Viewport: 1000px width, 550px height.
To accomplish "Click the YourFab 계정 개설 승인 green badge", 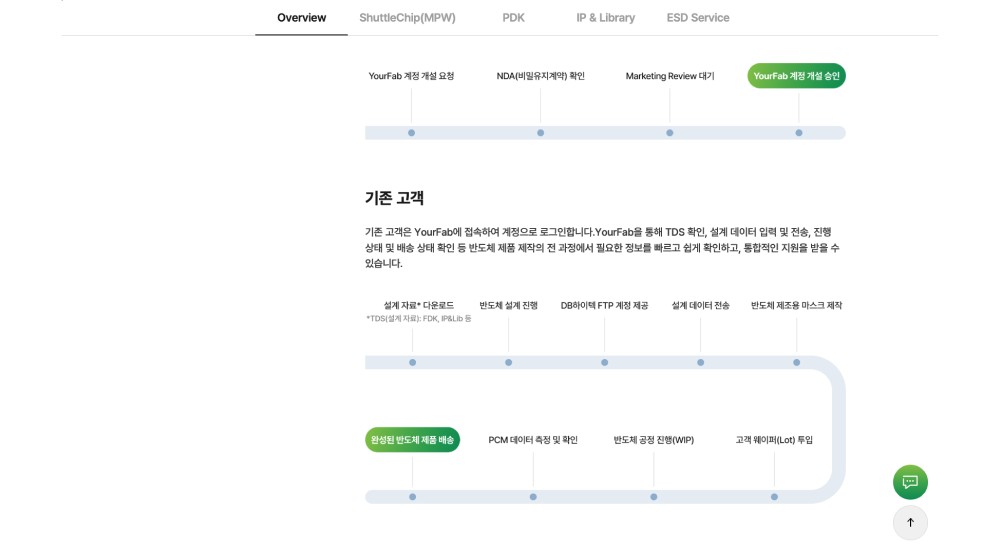I will [x=797, y=76].
